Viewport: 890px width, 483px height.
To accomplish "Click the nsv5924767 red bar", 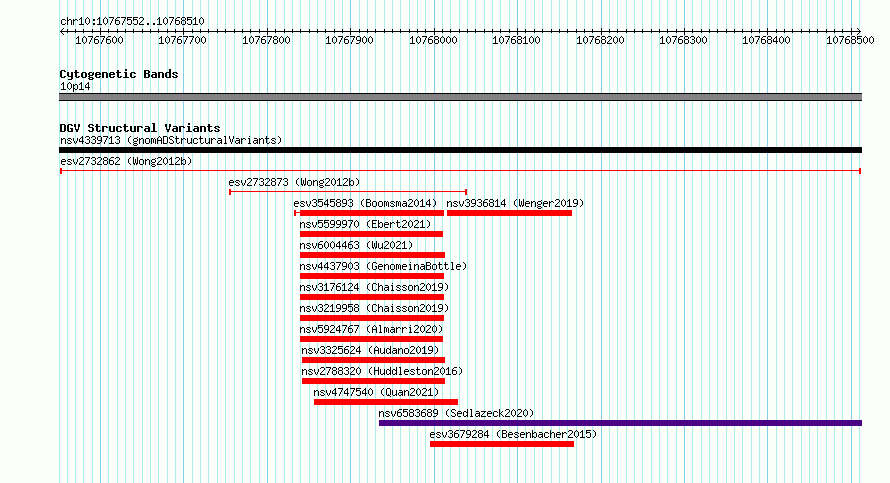I will pos(371,339).
